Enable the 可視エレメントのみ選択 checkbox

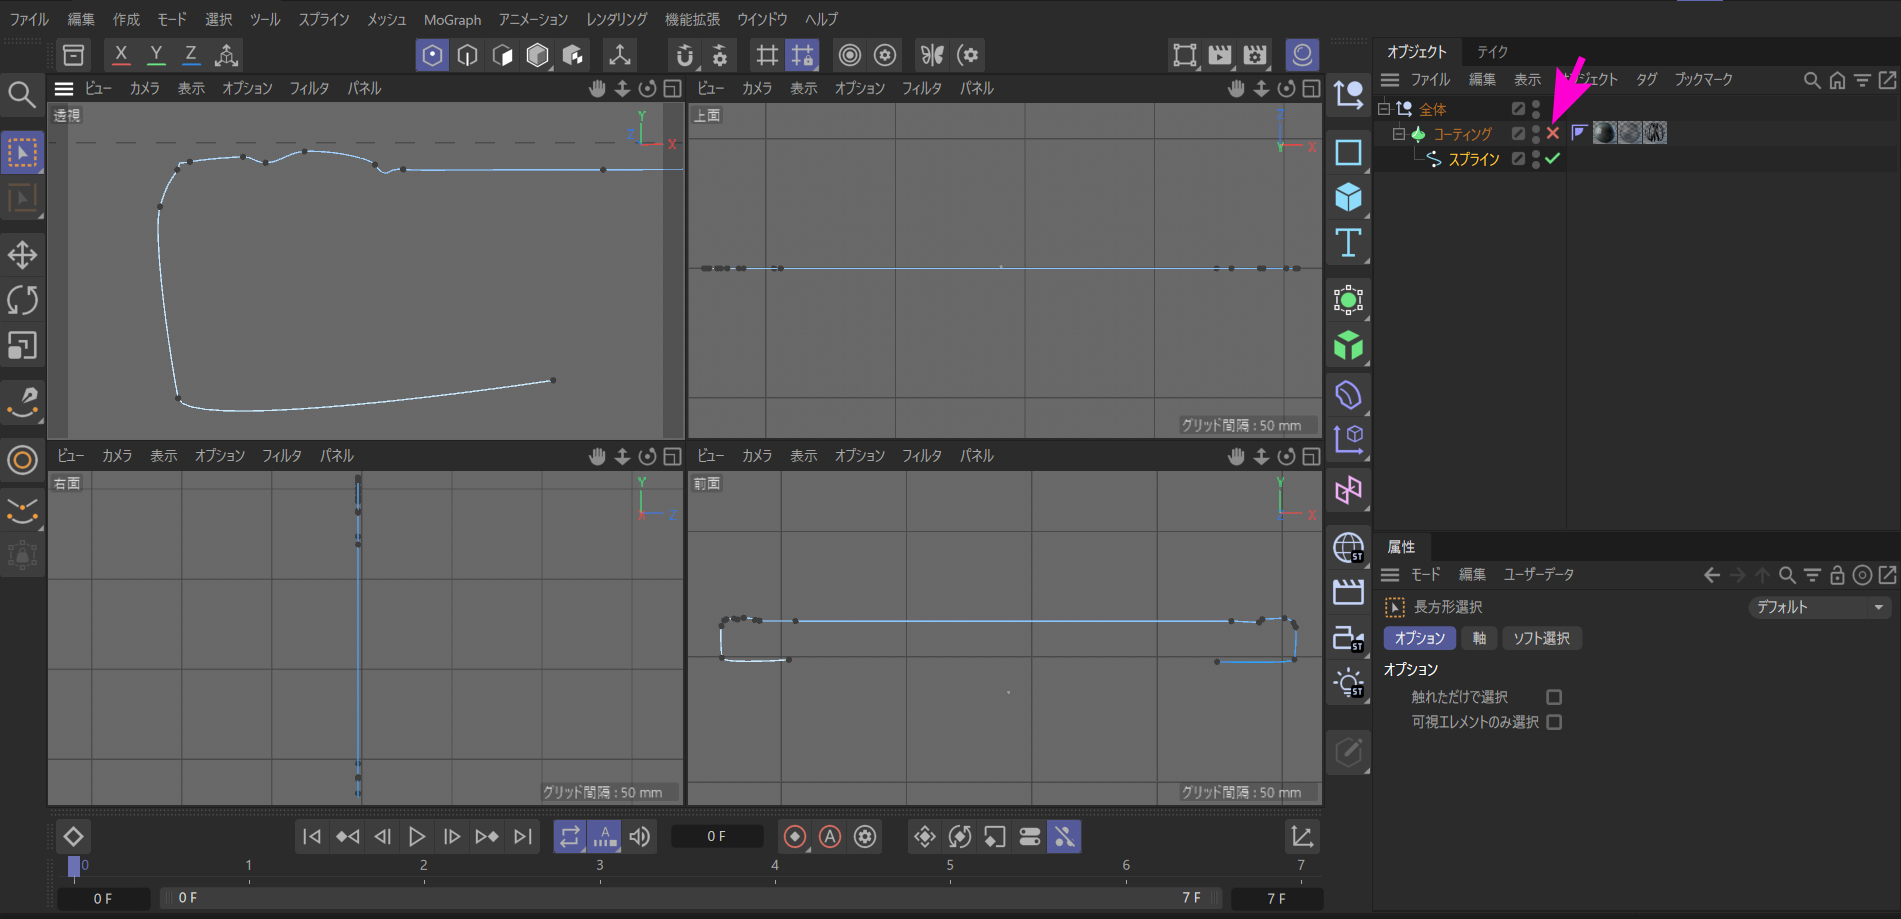(x=1554, y=722)
